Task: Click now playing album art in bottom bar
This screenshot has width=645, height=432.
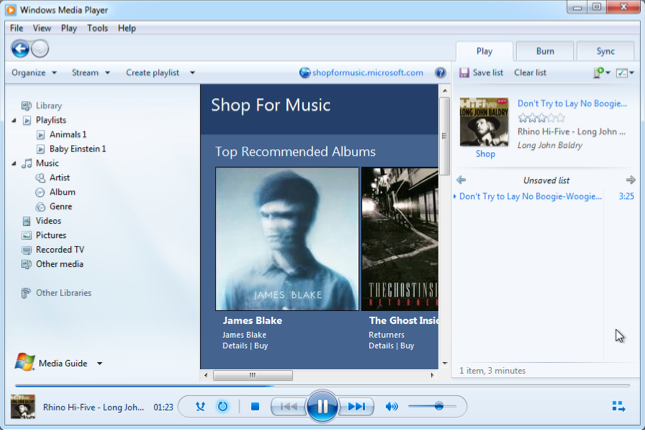Action: (x=23, y=406)
